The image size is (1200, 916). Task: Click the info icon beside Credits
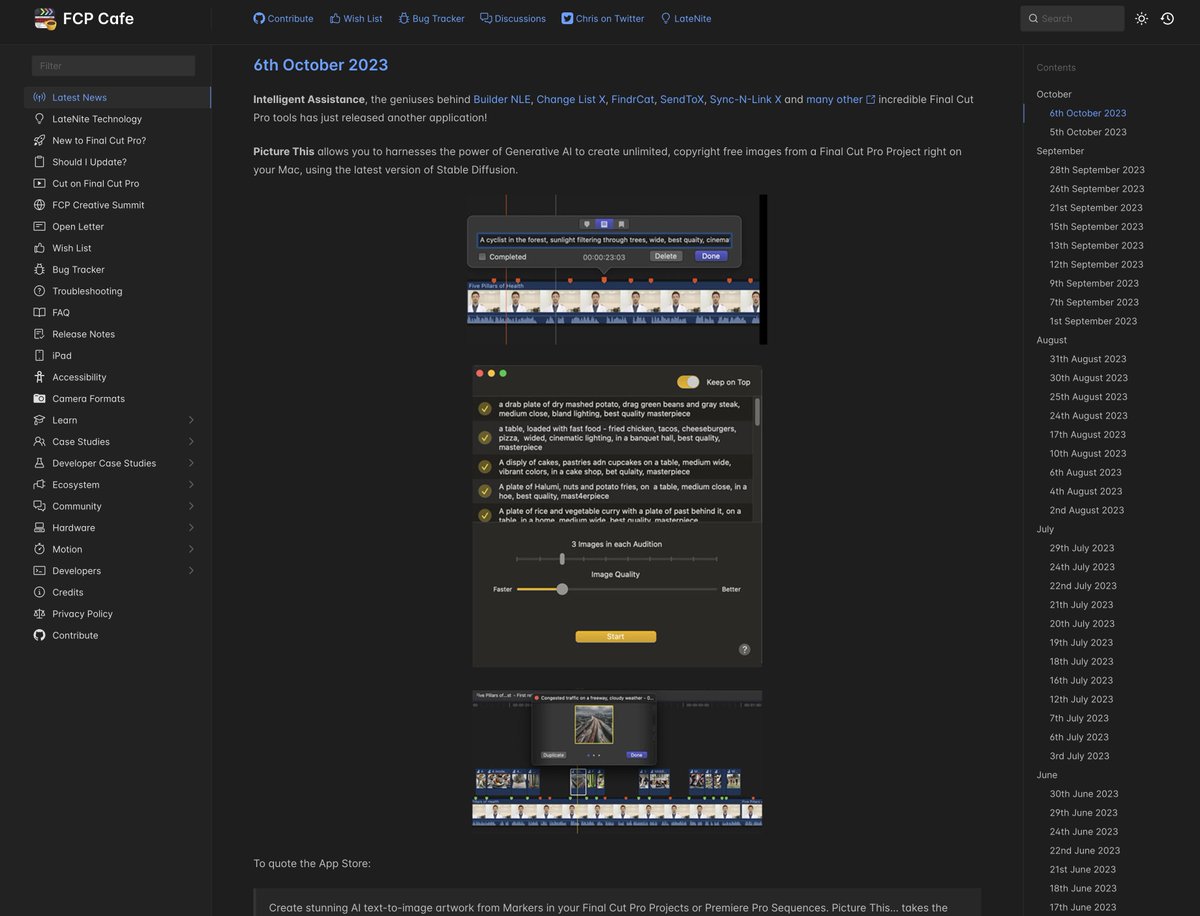click(39, 592)
